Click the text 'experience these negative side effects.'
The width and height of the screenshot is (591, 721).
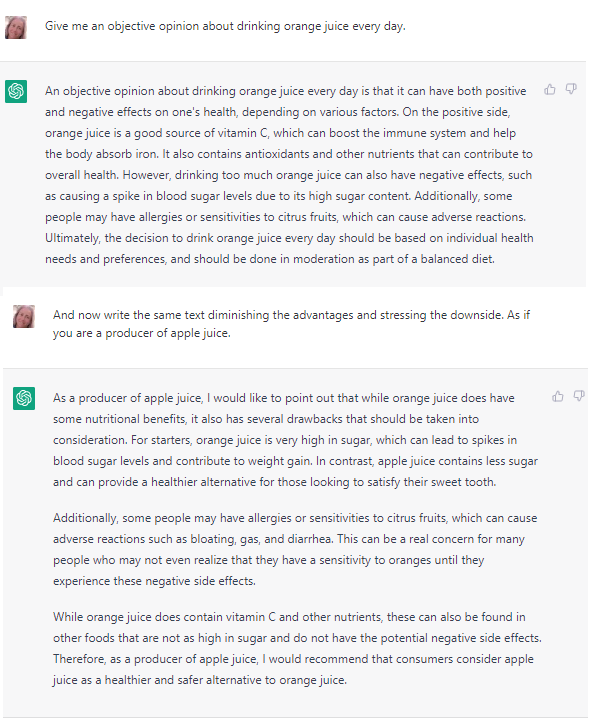click(x=154, y=581)
